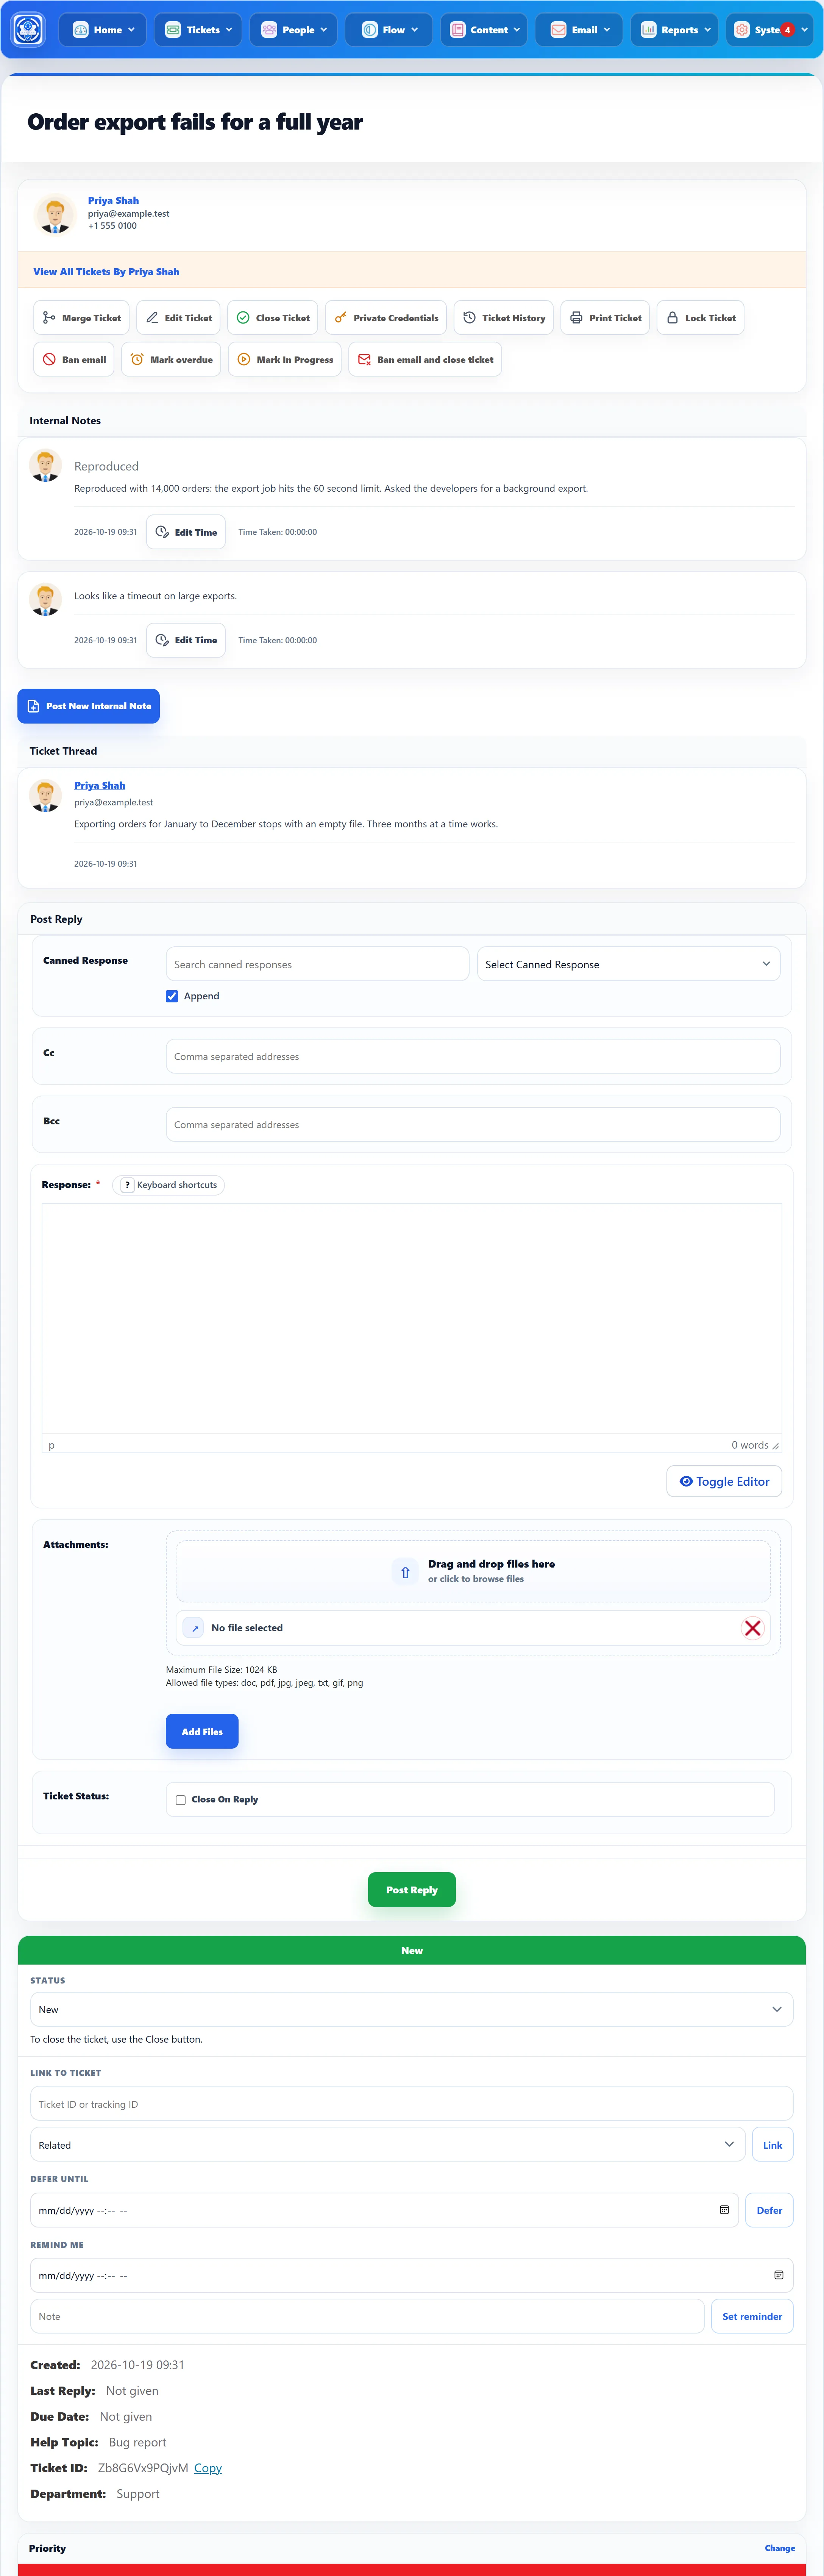Click the Set reminder button
This screenshot has height=2576, width=824.
[x=752, y=2316]
